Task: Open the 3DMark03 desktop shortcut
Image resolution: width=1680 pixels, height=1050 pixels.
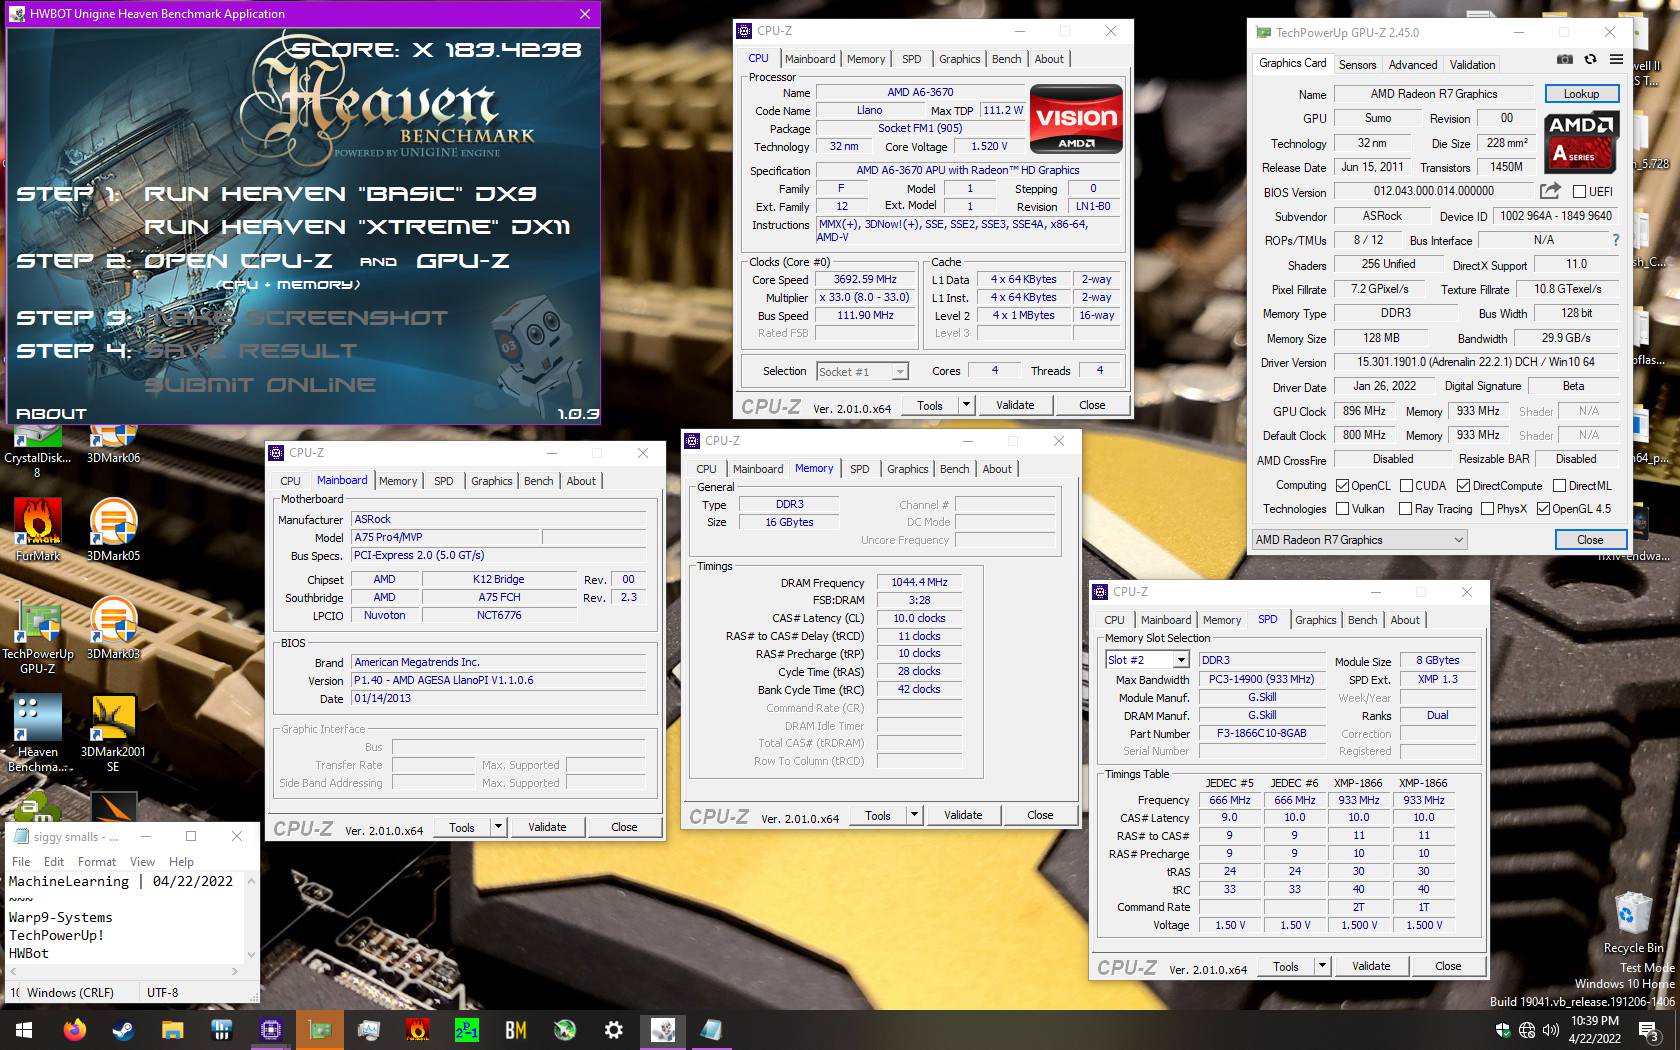Action: 113,629
